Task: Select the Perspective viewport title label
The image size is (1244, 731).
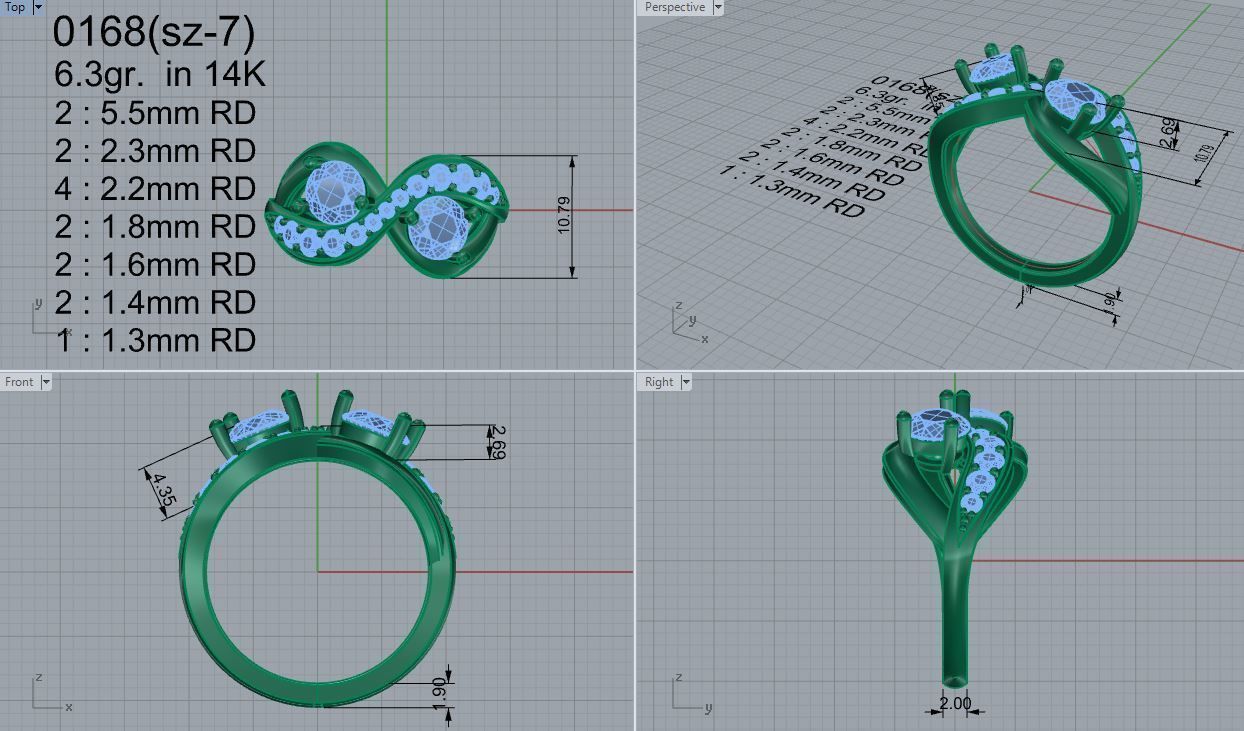Action: pyautogui.click(x=675, y=7)
